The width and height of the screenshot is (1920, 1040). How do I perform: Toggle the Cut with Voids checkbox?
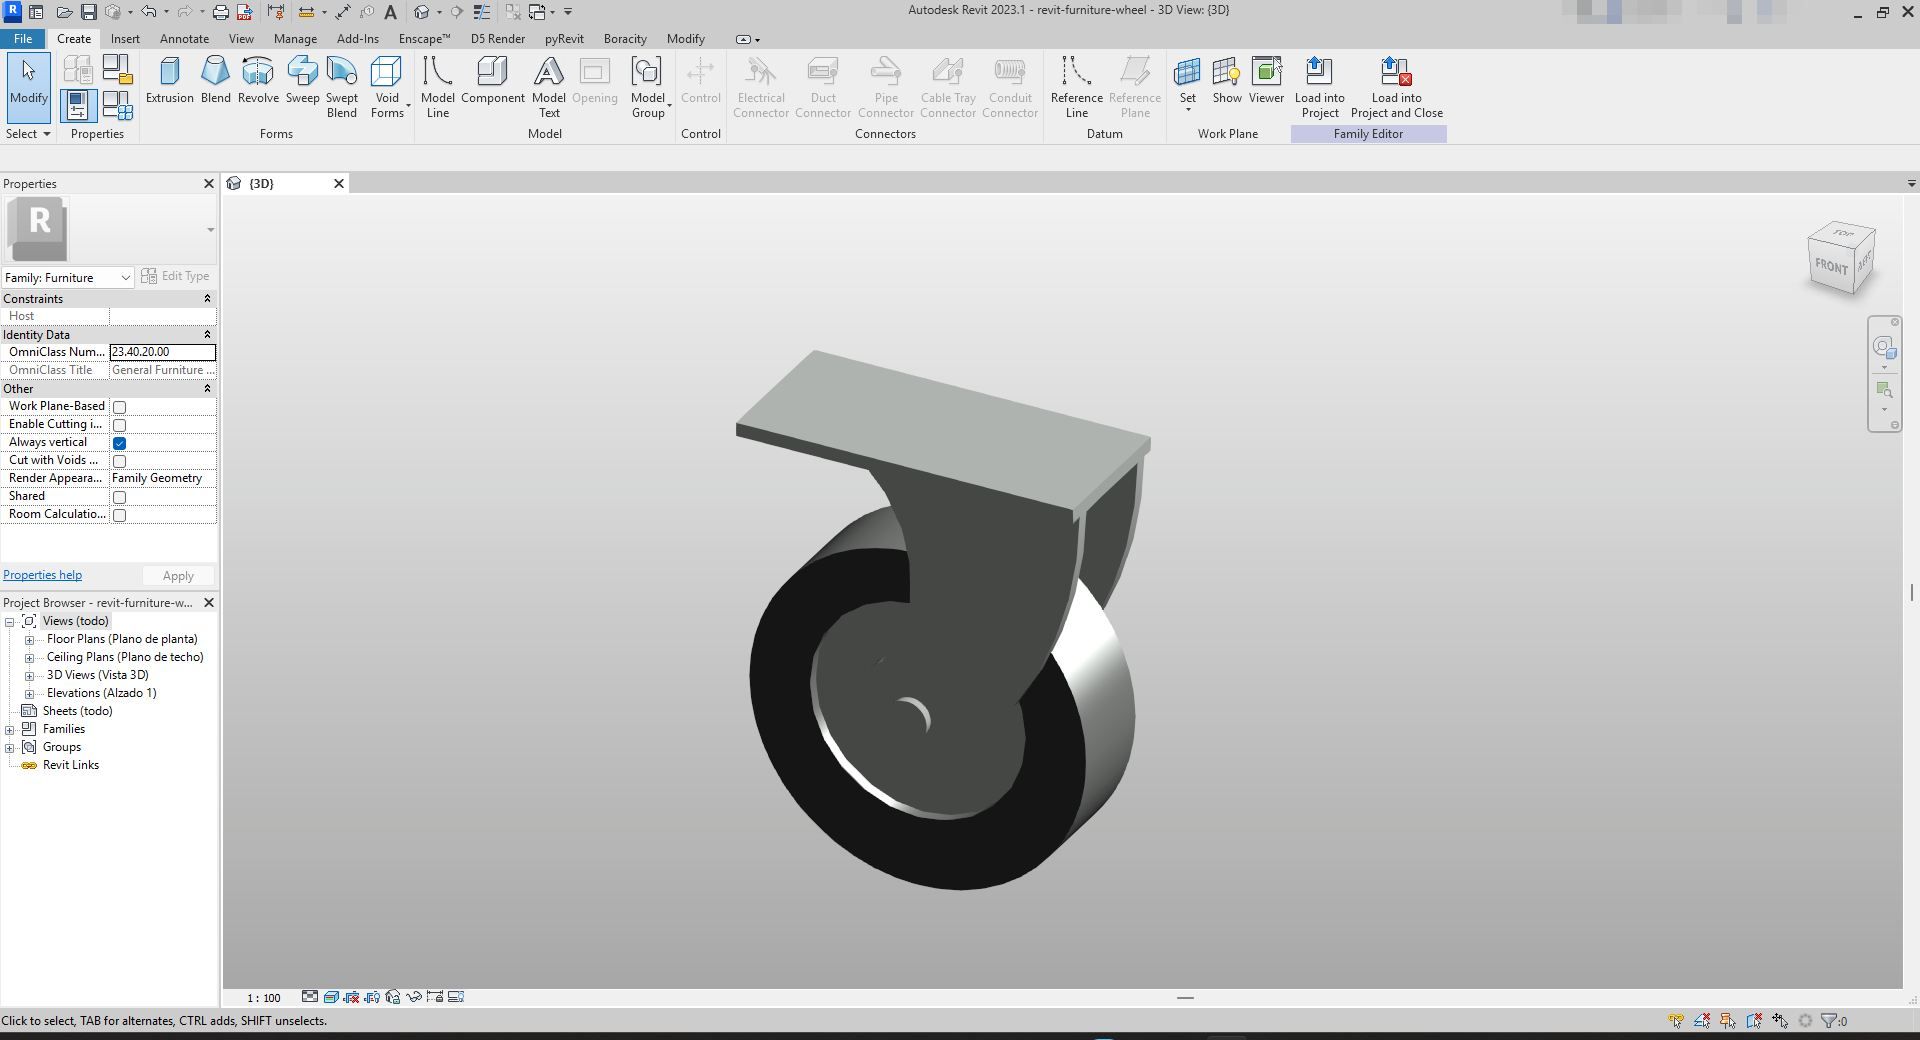tap(119, 461)
